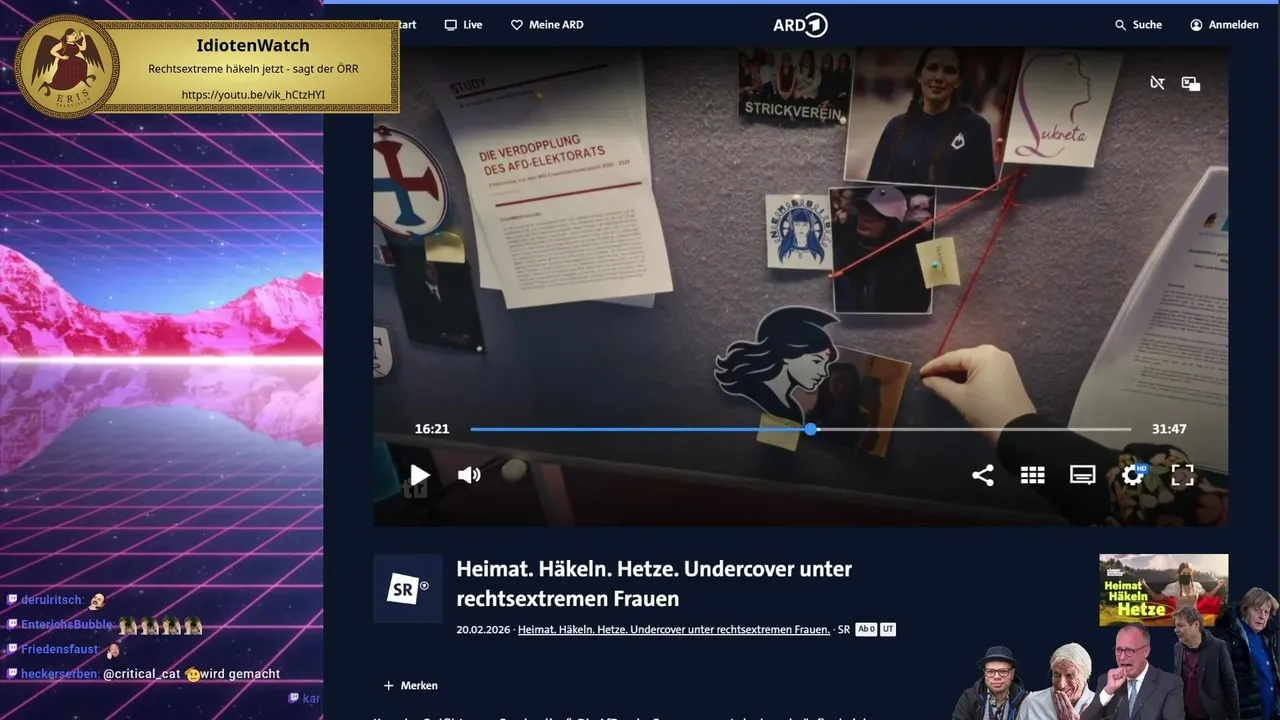
Task: Click the video progress bar handle
Action: 811,429
